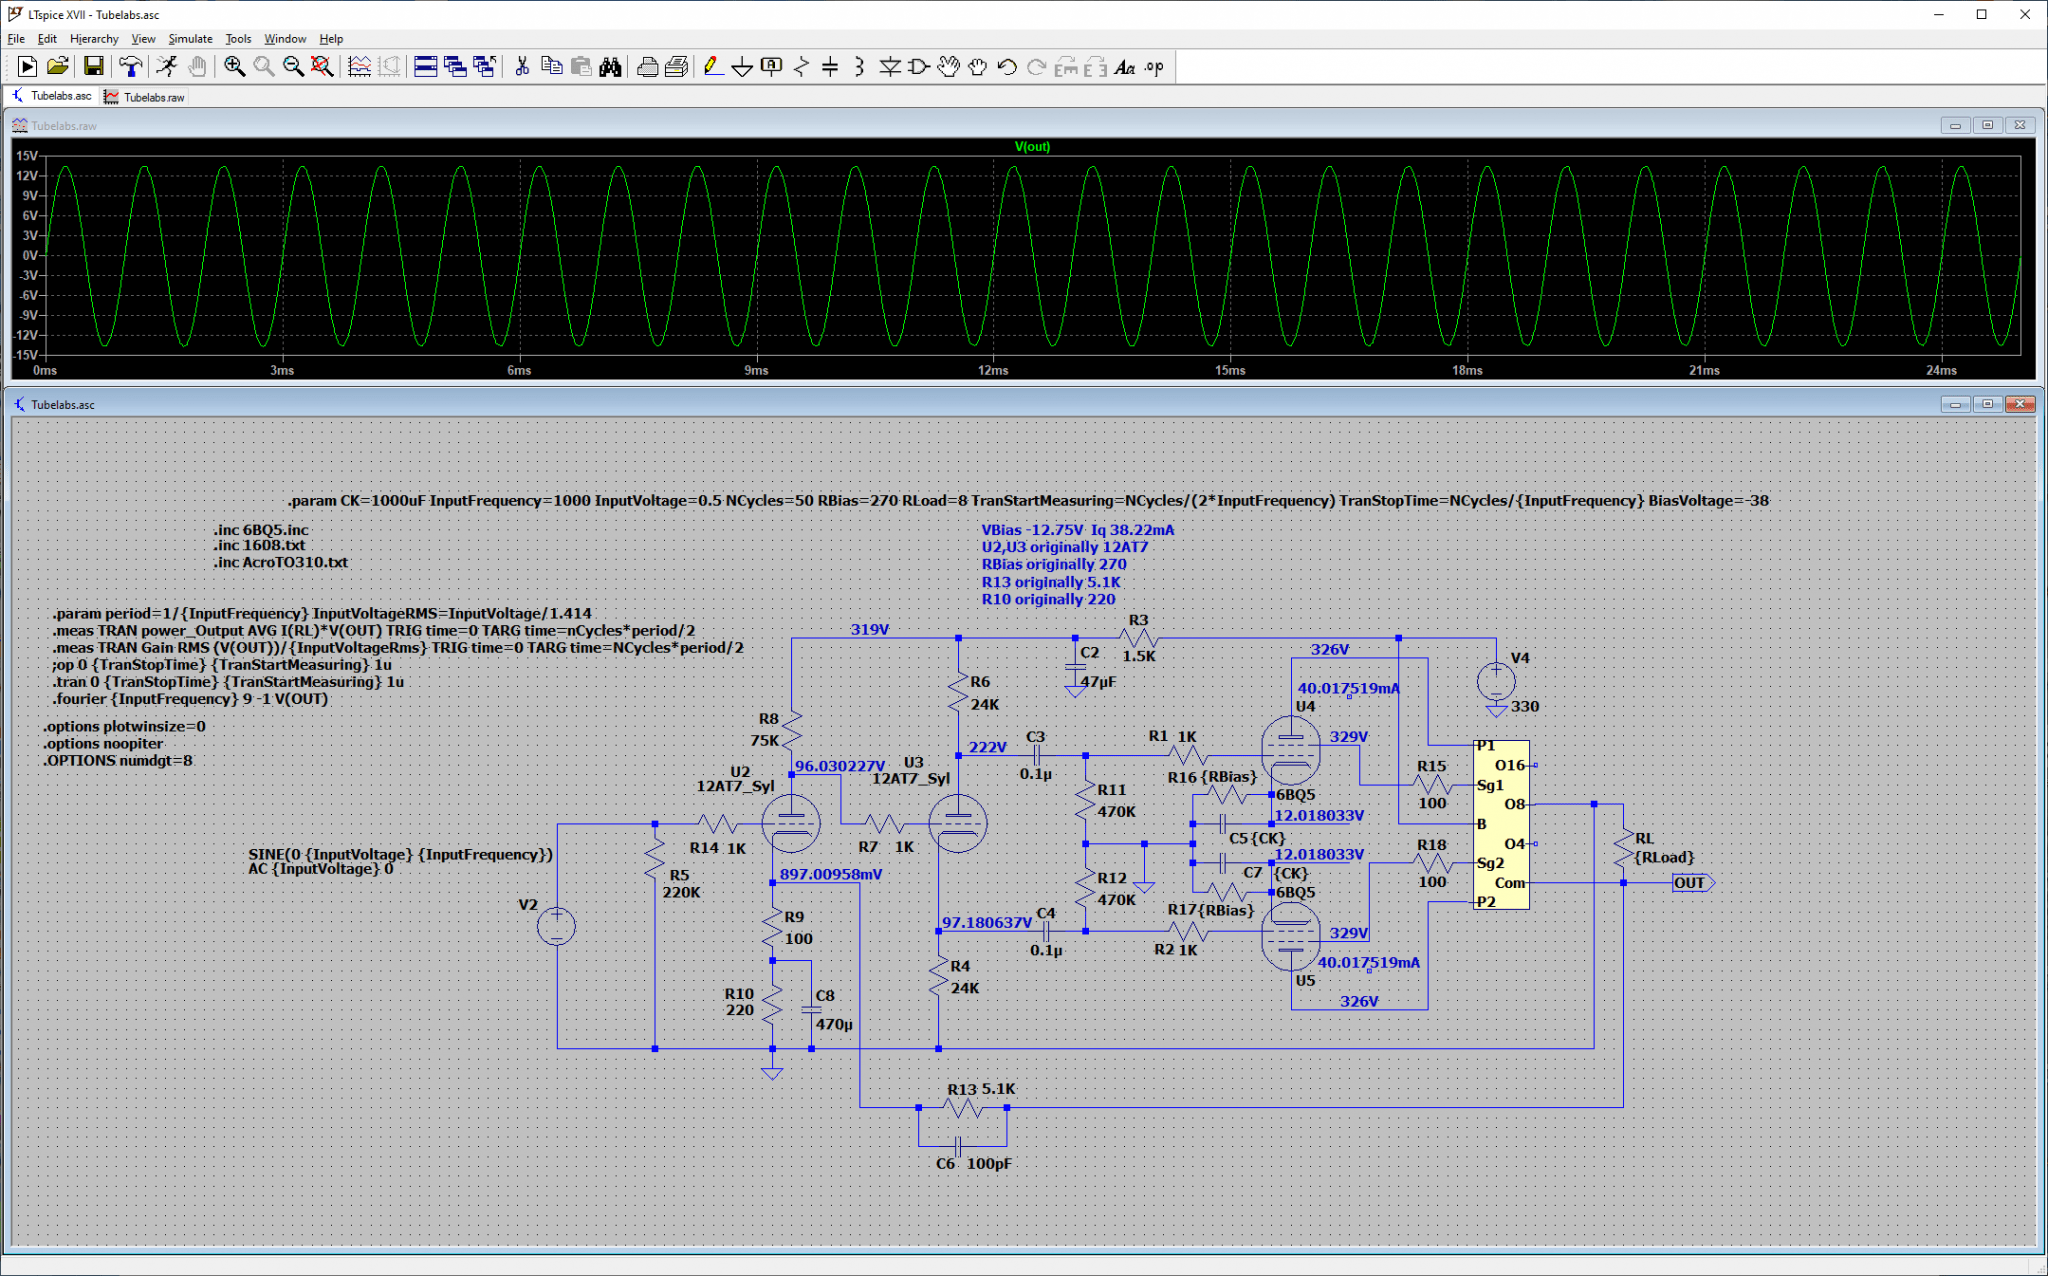2048x1276 pixels.
Task: Open the Help menu
Action: point(331,39)
